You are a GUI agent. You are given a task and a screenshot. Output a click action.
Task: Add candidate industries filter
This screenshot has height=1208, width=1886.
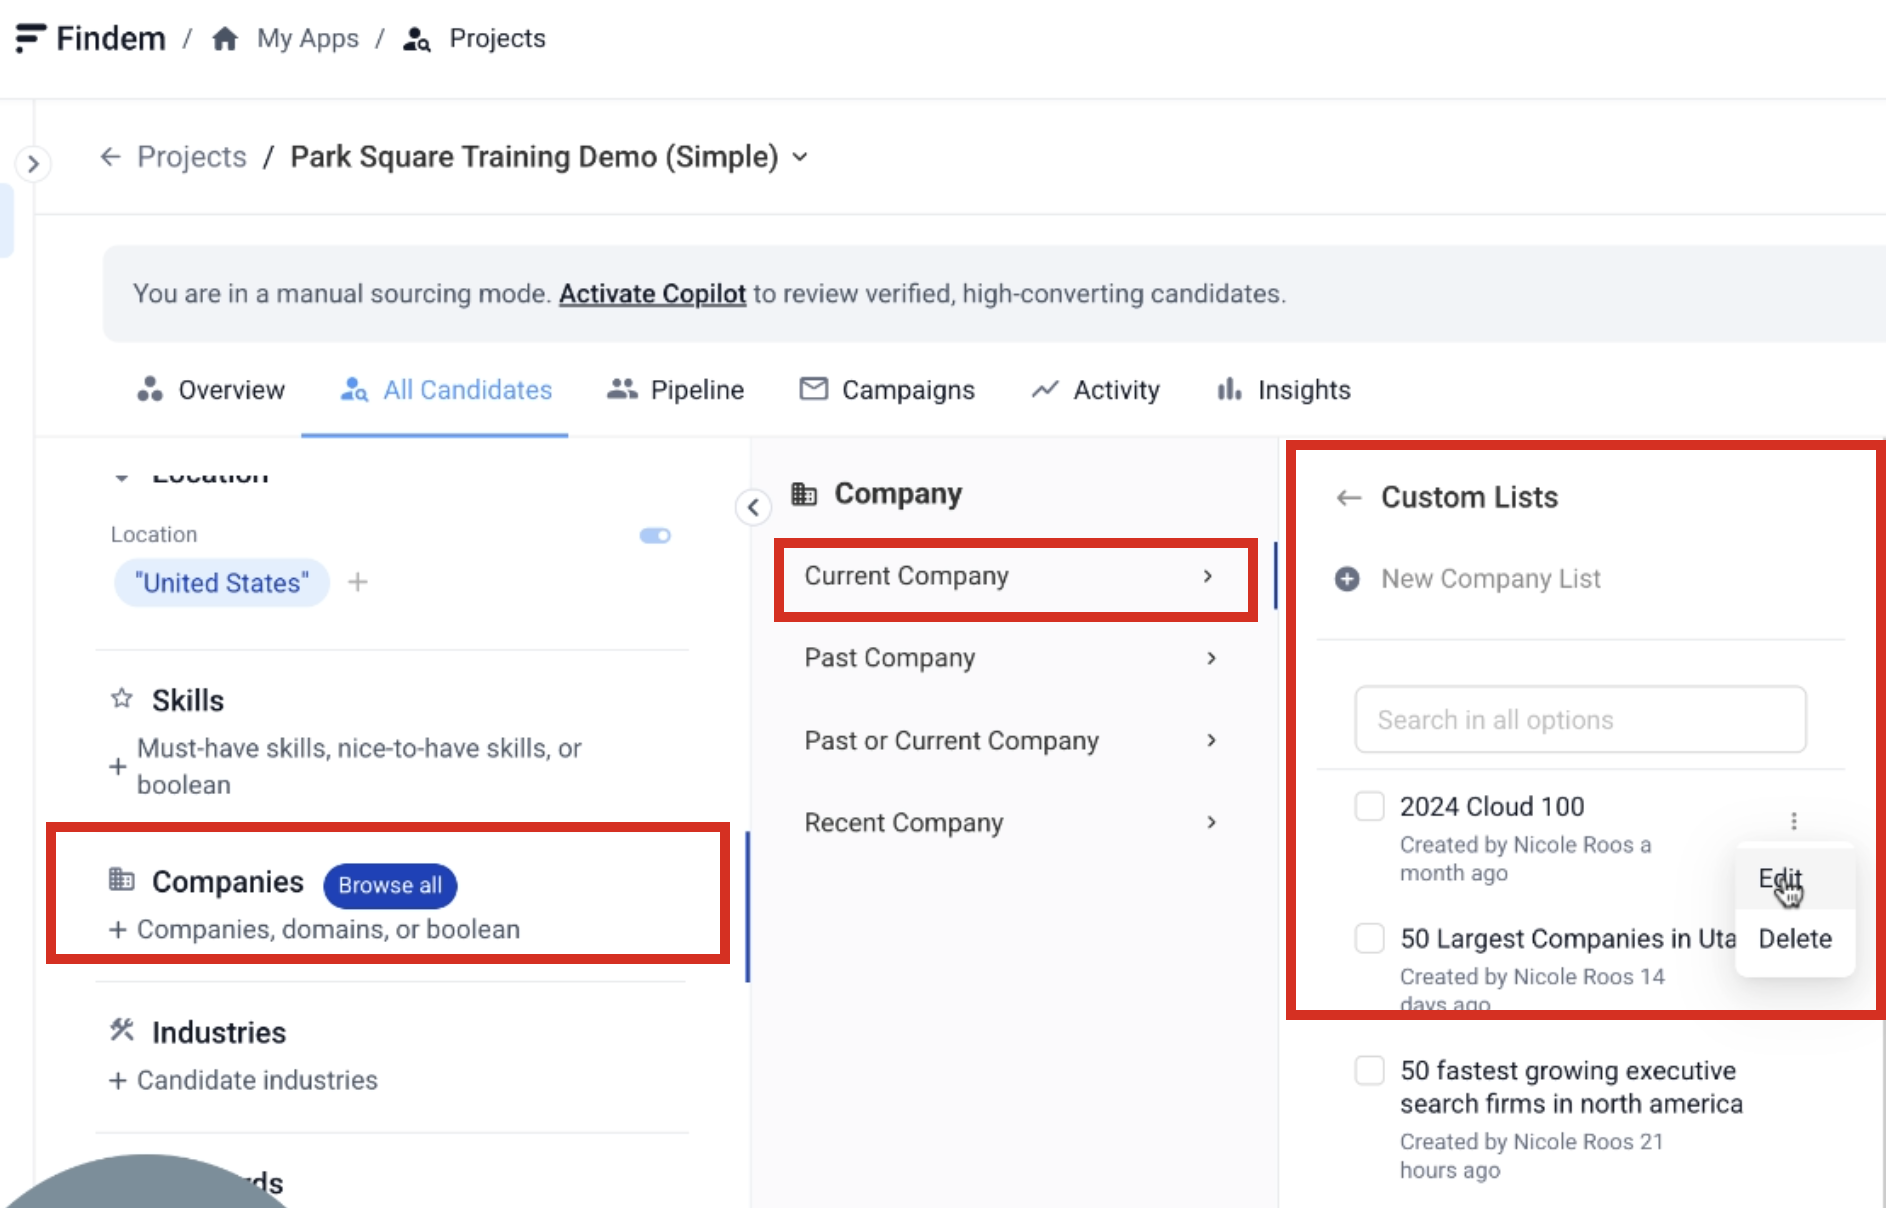click(x=243, y=1080)
